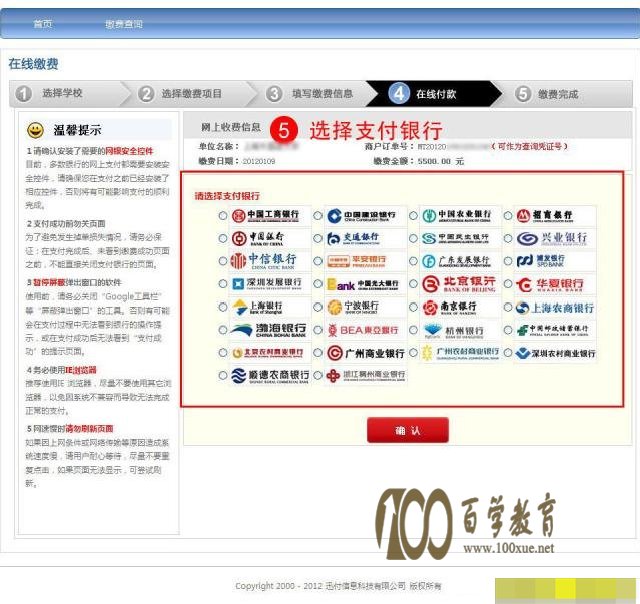
Task: Click the 缴费日期 20120109 value
Action: [x=259, y=162]
